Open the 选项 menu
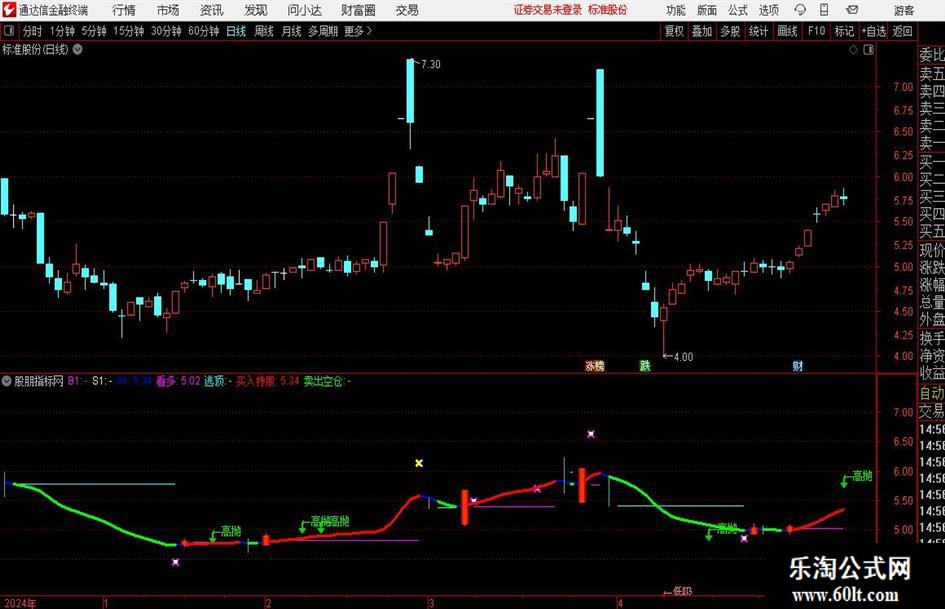The image size is (945, 609). [768, 10]
